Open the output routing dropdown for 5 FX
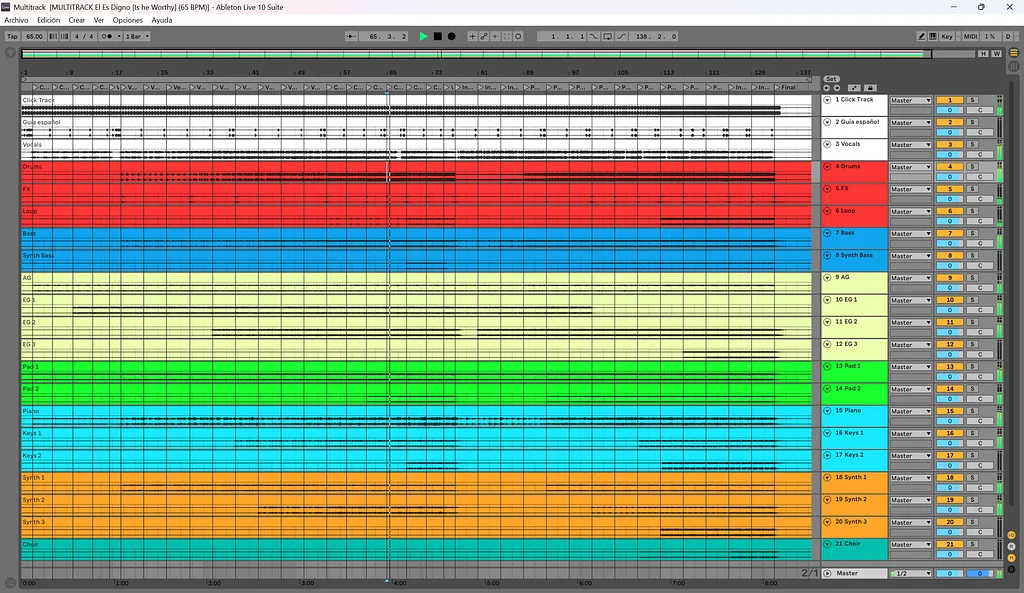 tap(910, 189)
